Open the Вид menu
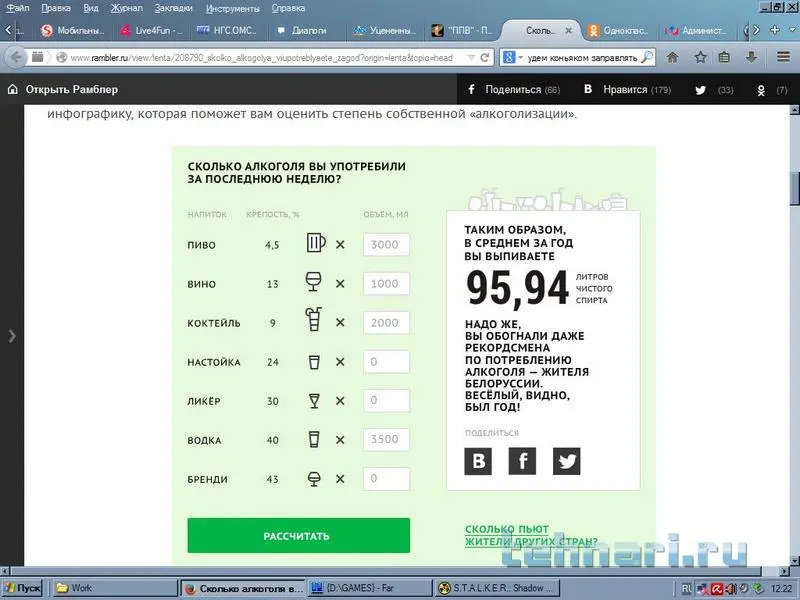This screenshot has width=800, height=600. [91, 8]
